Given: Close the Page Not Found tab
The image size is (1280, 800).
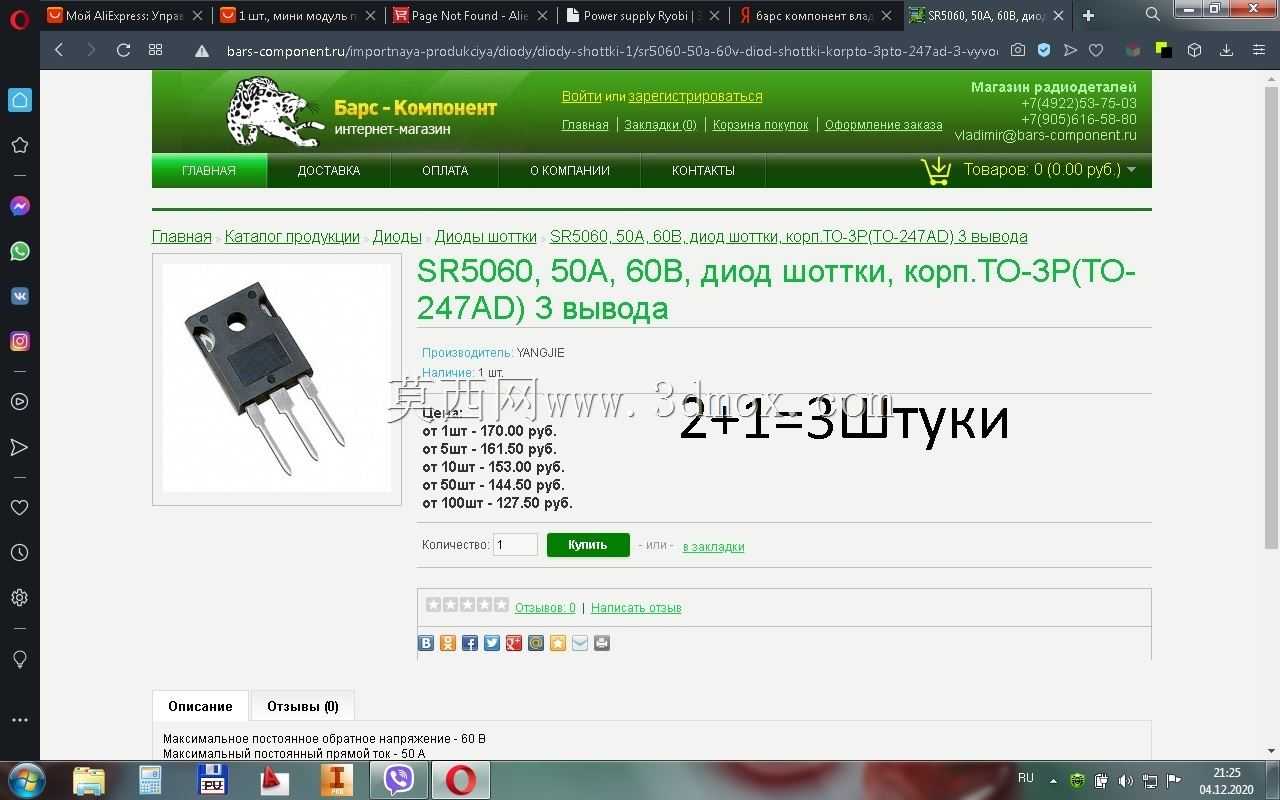Looking at the screenshot, I should coord(541,15).
